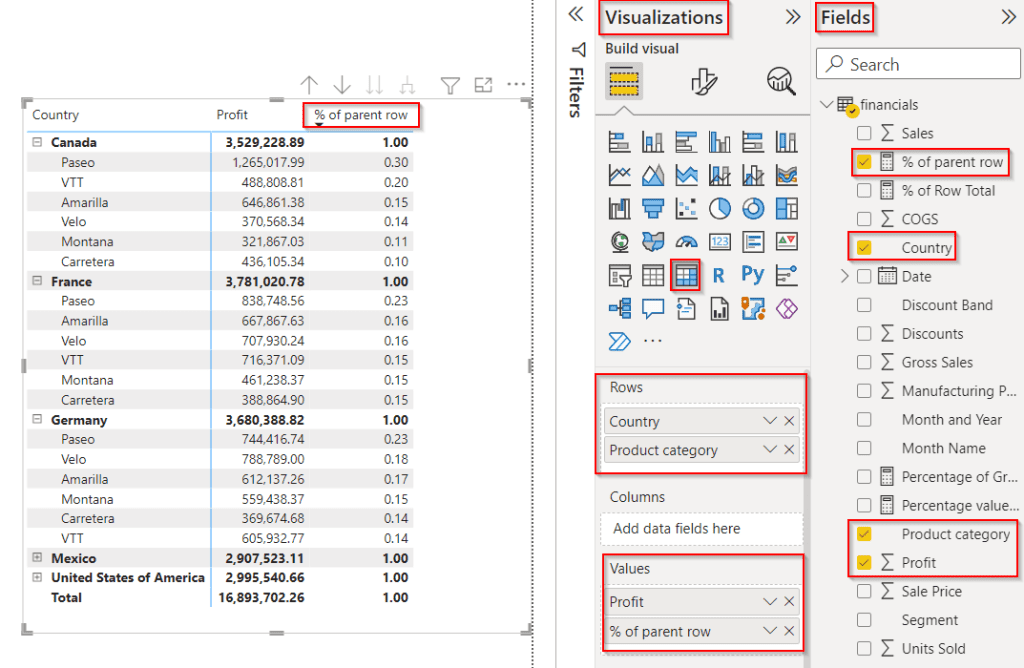Select the Slicer visual icon

(619, 276)
